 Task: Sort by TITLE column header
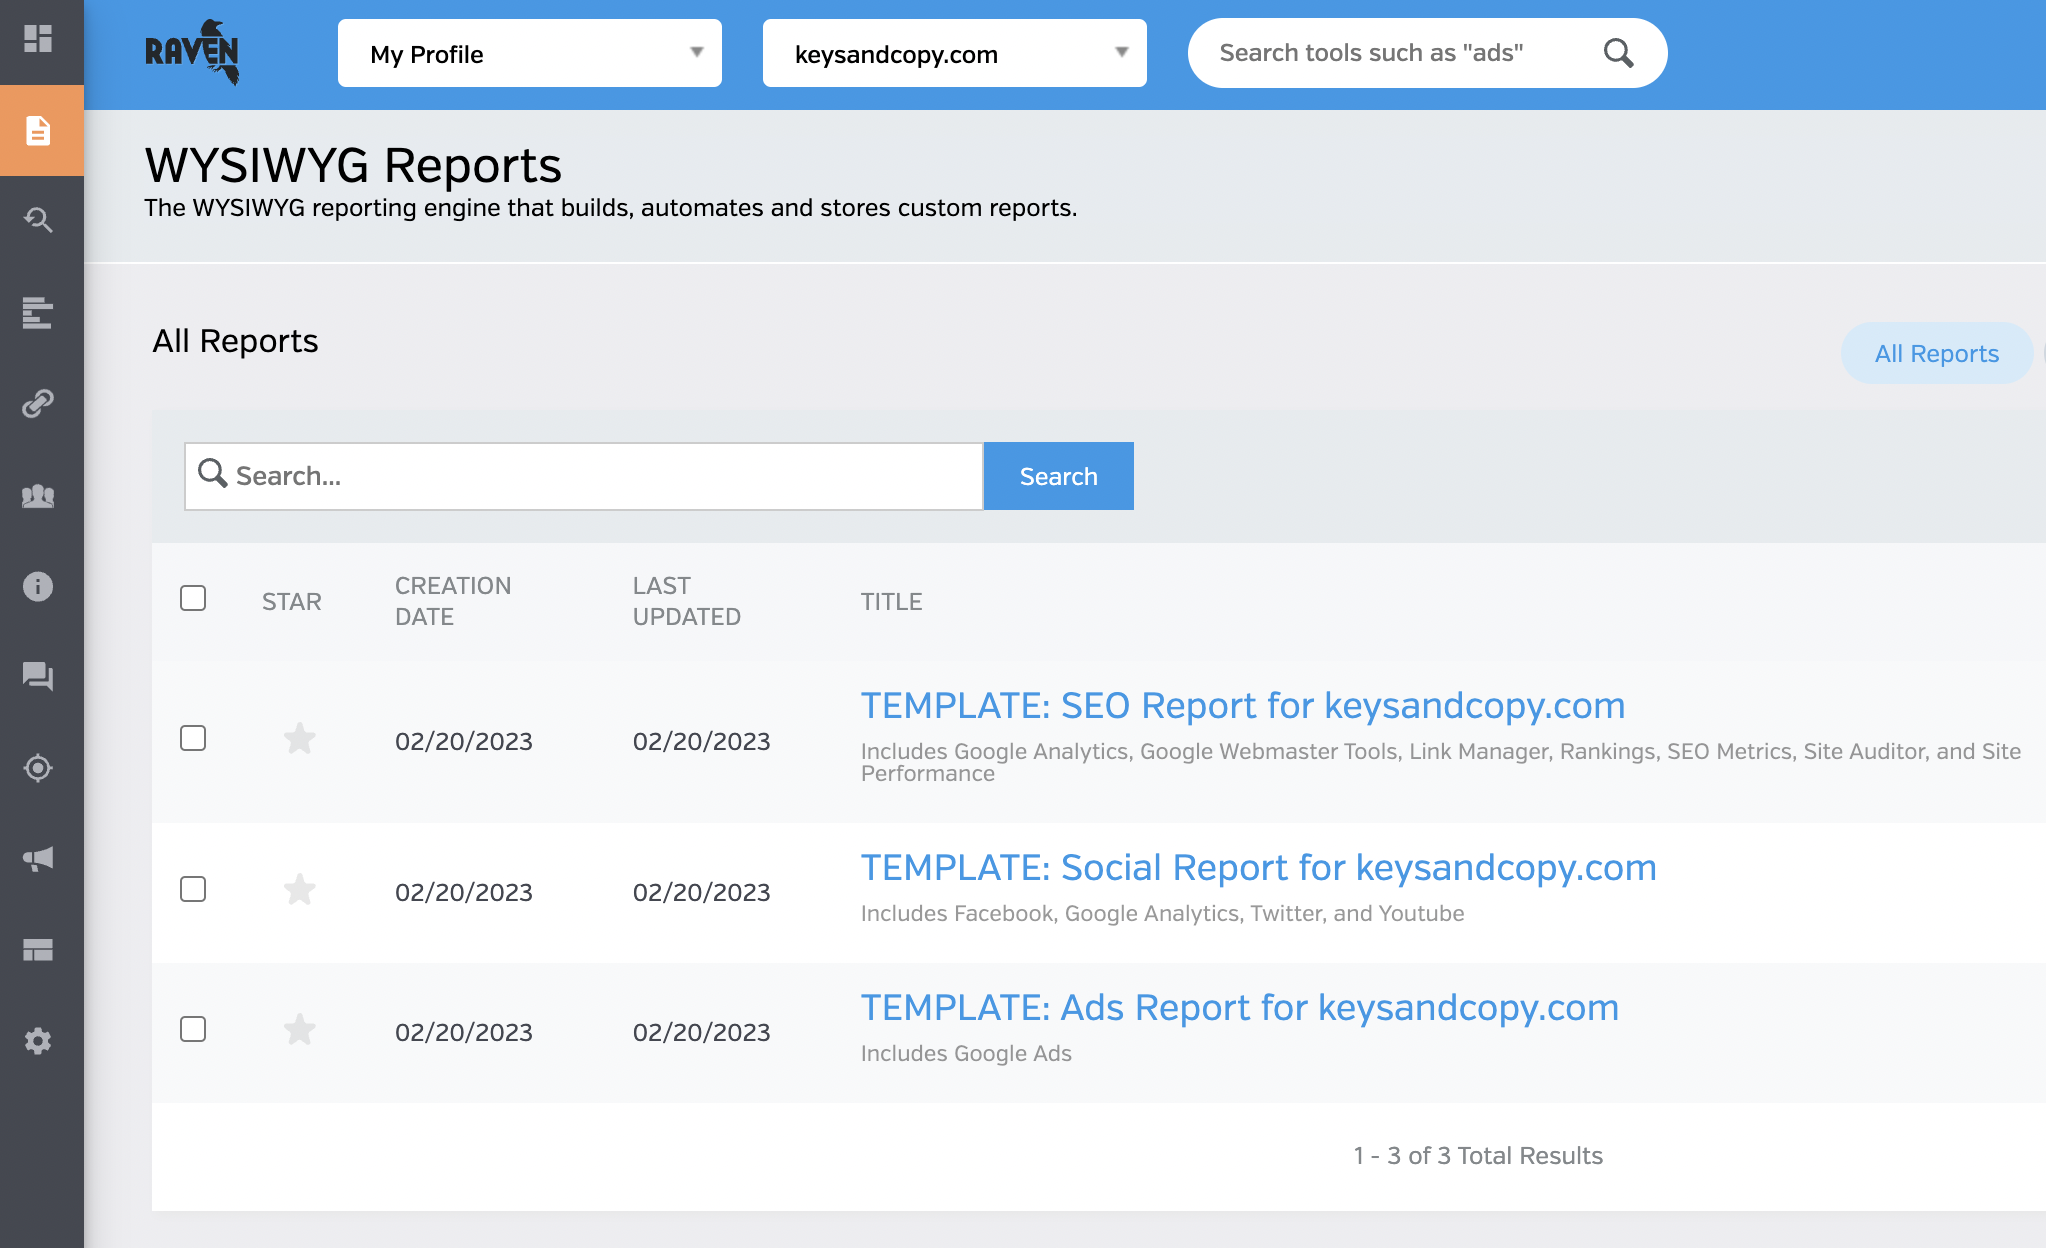(x=892, y=602)
